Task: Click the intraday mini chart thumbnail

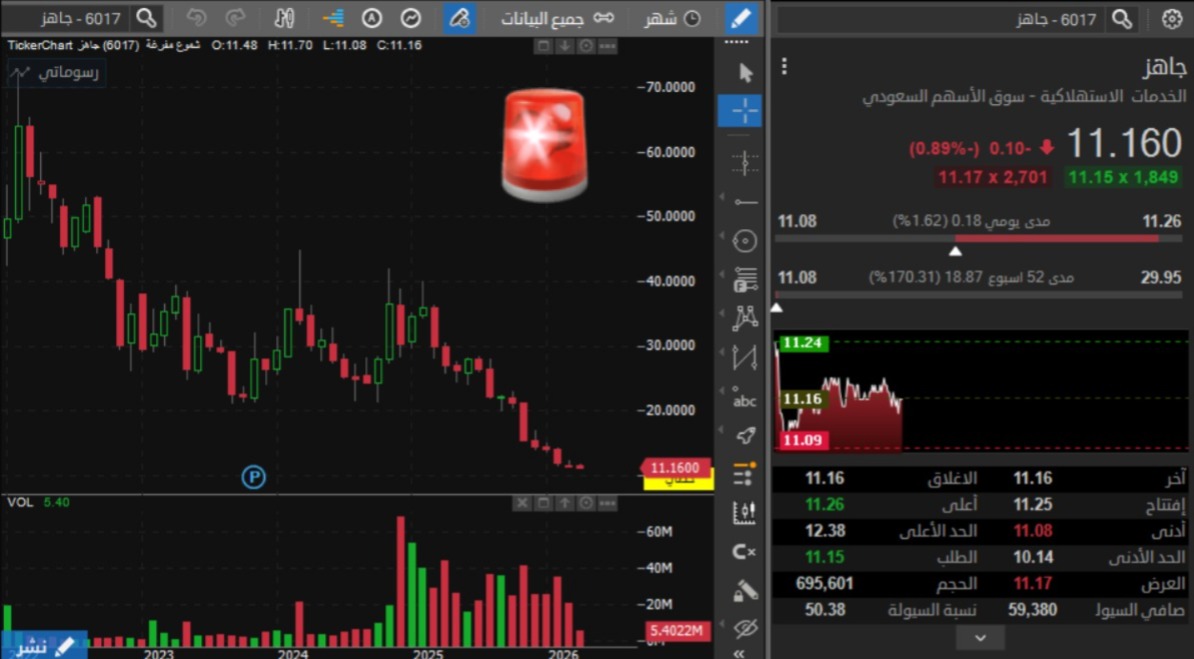Action: click(981, 392)
